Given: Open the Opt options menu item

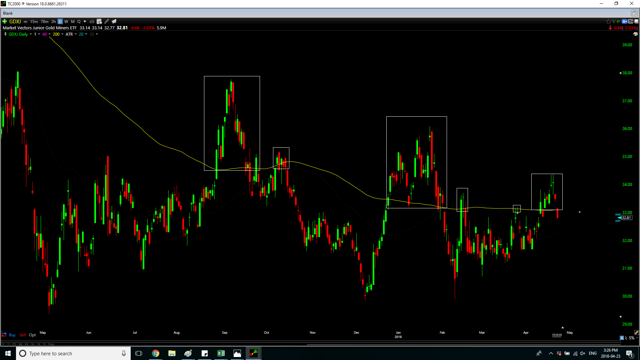Looking at the screenshot, I should [x=32, y=335].
